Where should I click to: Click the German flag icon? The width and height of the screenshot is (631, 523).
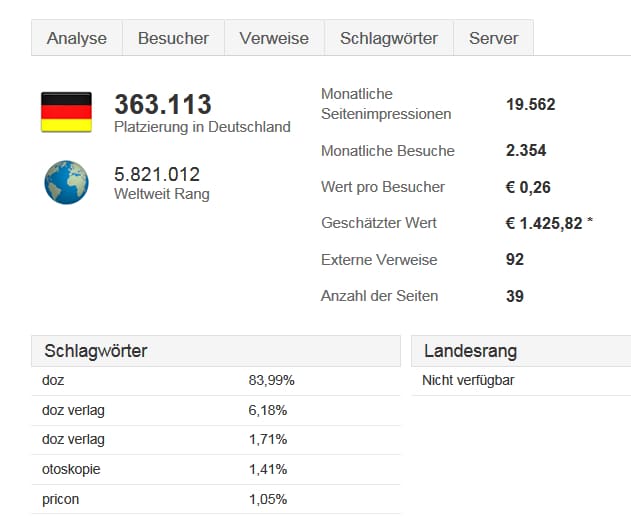click(66, 112)
